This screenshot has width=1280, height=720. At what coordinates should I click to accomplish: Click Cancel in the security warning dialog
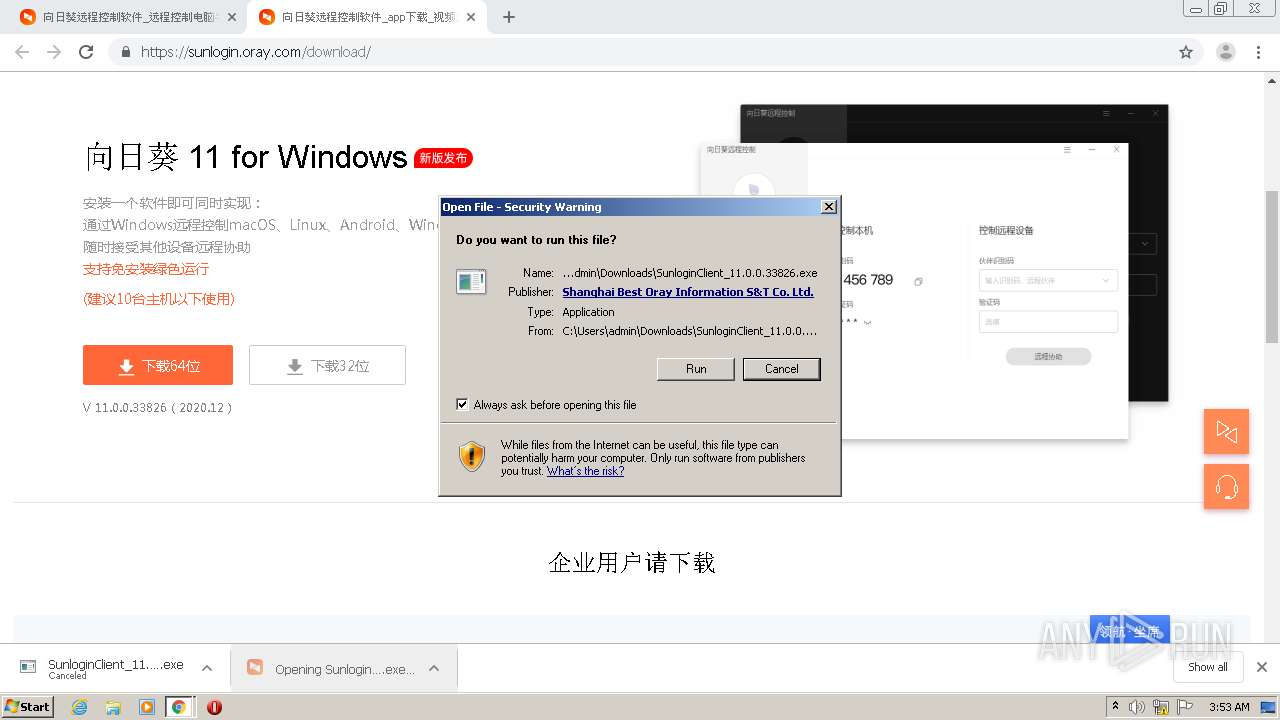[781, 369]
